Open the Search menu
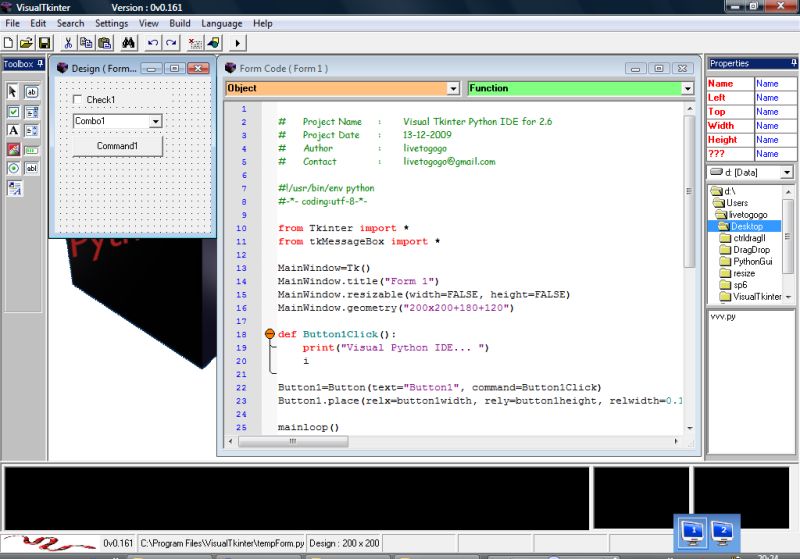 pos(70,23)
